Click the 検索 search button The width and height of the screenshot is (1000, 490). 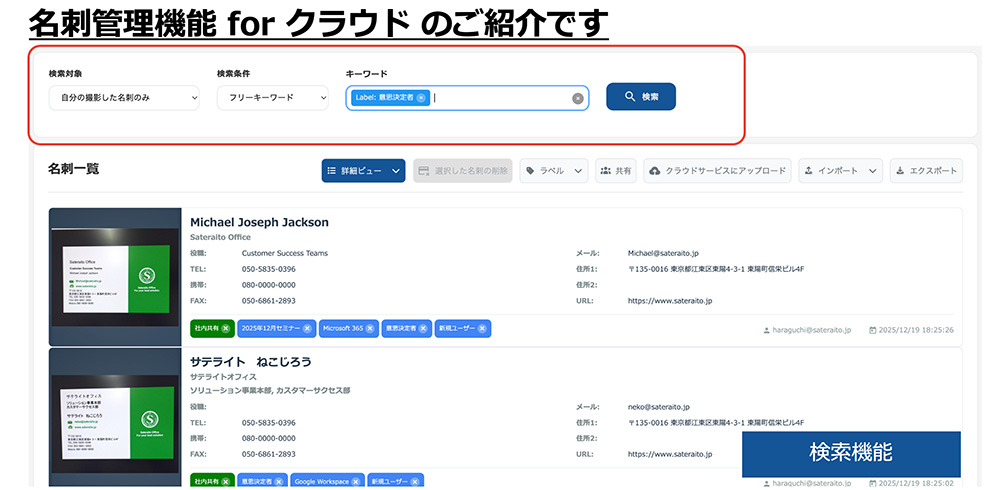point(641,97)
